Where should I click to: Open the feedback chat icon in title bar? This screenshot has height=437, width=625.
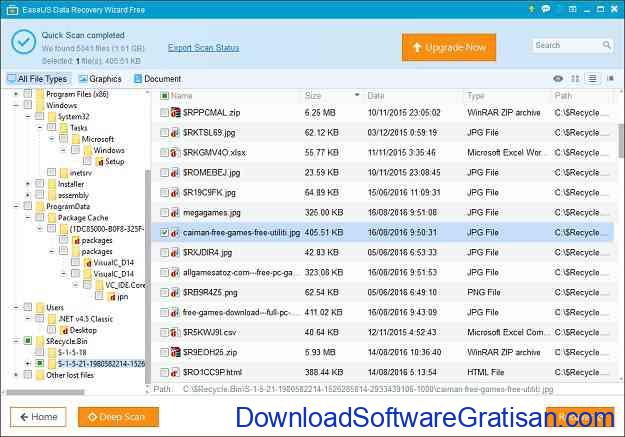click(545, 9)
